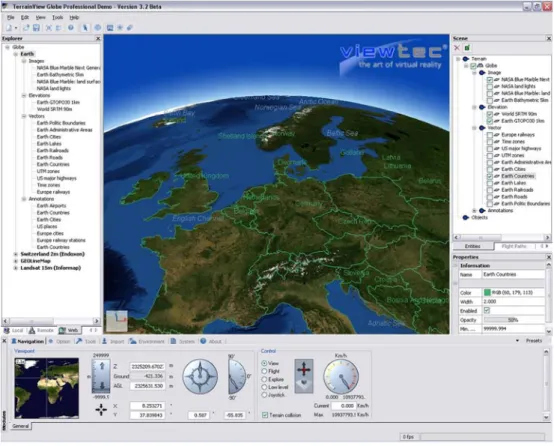Select the Explore control mode radio button
Viewport: 554px width, 446px height.
click(x=264, y=379)
